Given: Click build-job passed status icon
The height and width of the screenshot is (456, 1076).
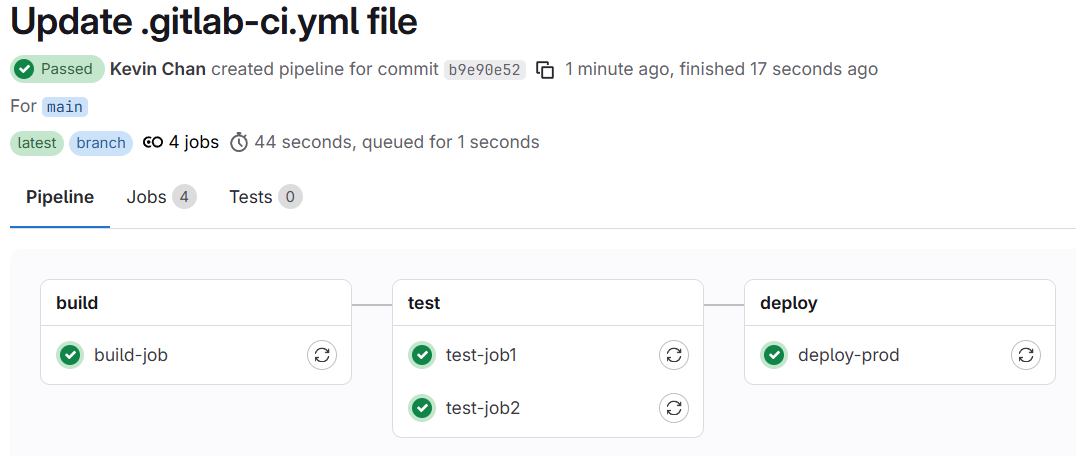Looking at the screenshot, I should [x=70, y=354].
